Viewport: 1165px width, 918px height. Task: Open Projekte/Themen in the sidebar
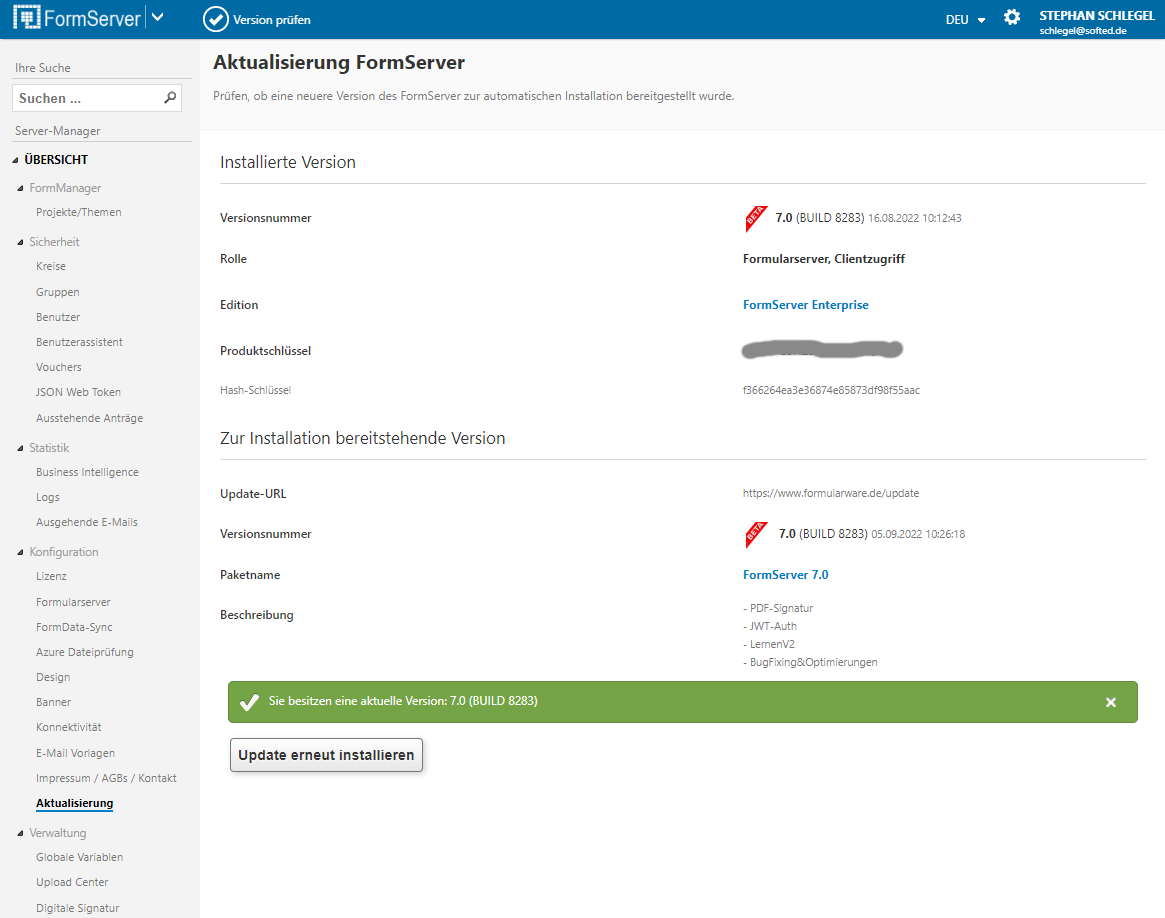point(79,212)
